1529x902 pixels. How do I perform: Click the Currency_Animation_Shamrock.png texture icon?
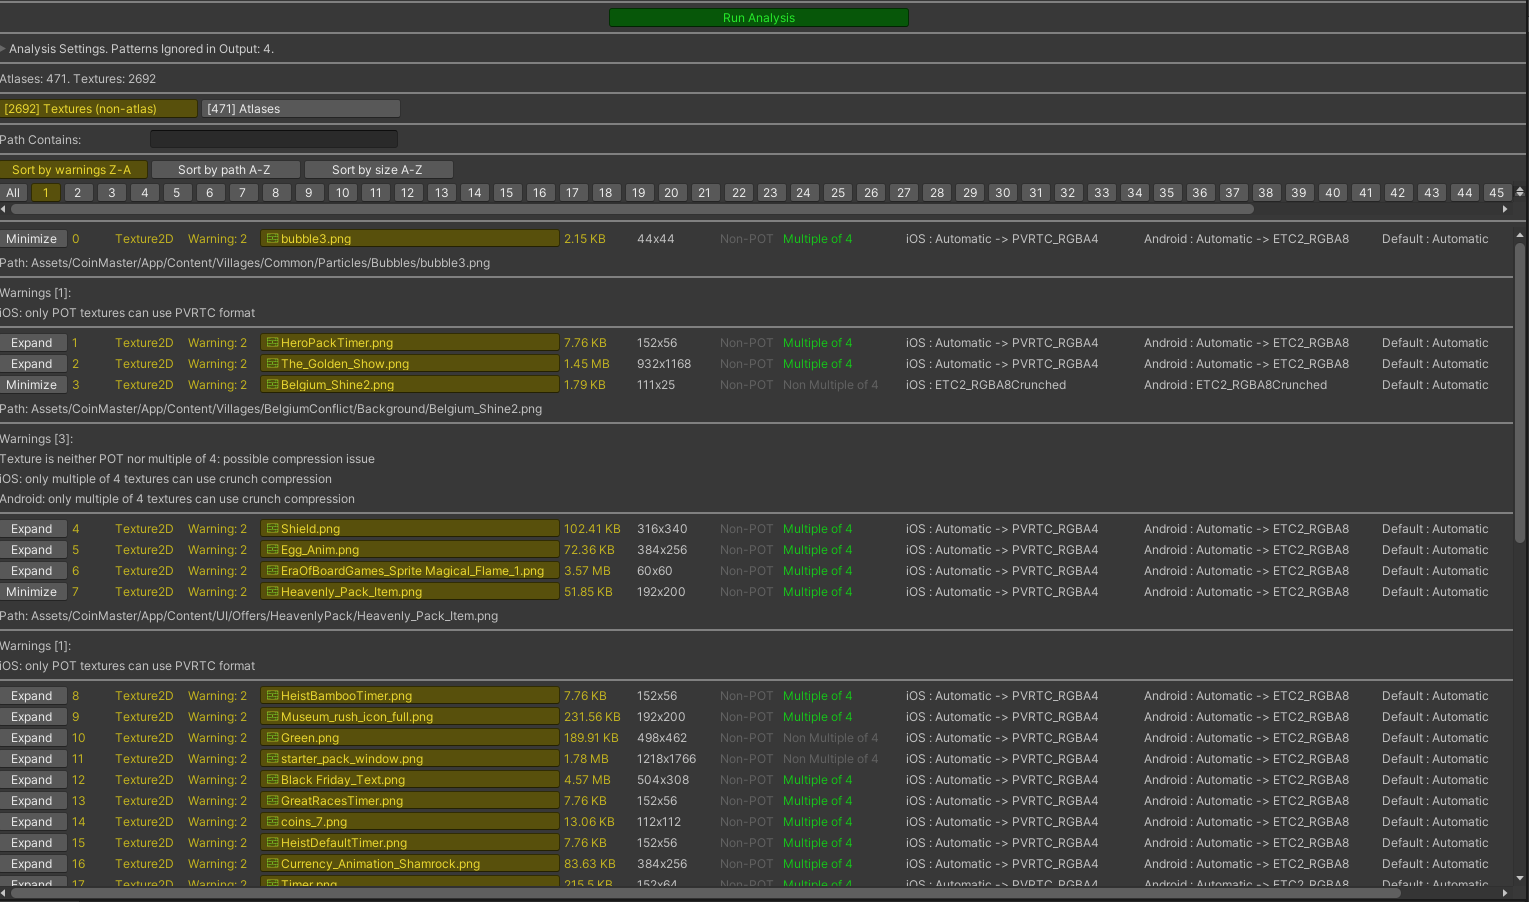pos(271,864)
